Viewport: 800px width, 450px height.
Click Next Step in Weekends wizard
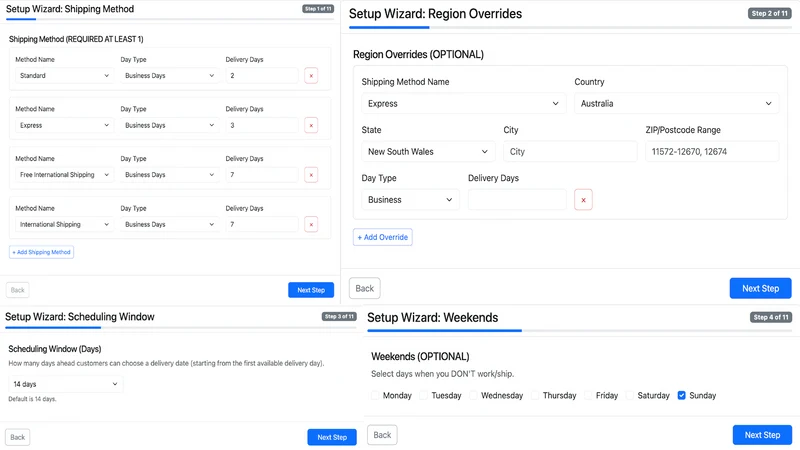point(762,435)
